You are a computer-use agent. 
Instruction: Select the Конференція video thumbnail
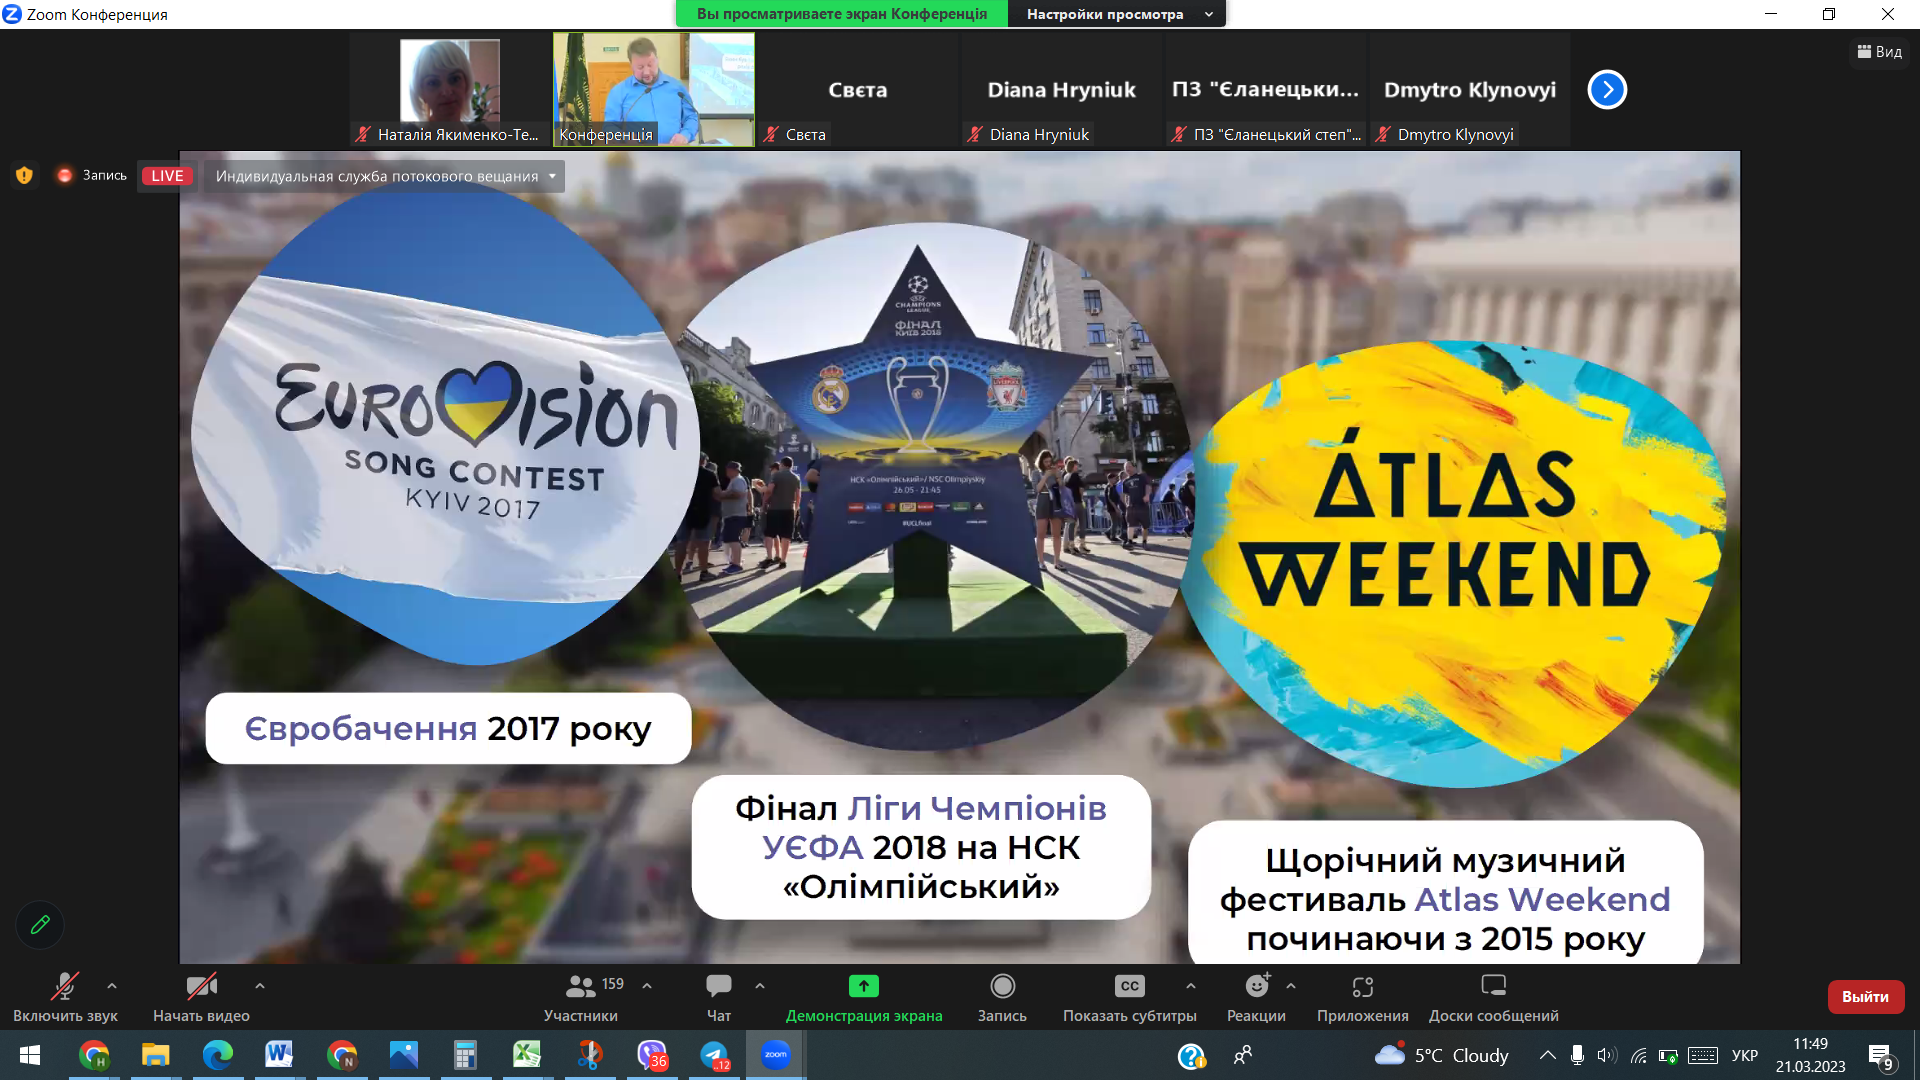click(654, 89)
